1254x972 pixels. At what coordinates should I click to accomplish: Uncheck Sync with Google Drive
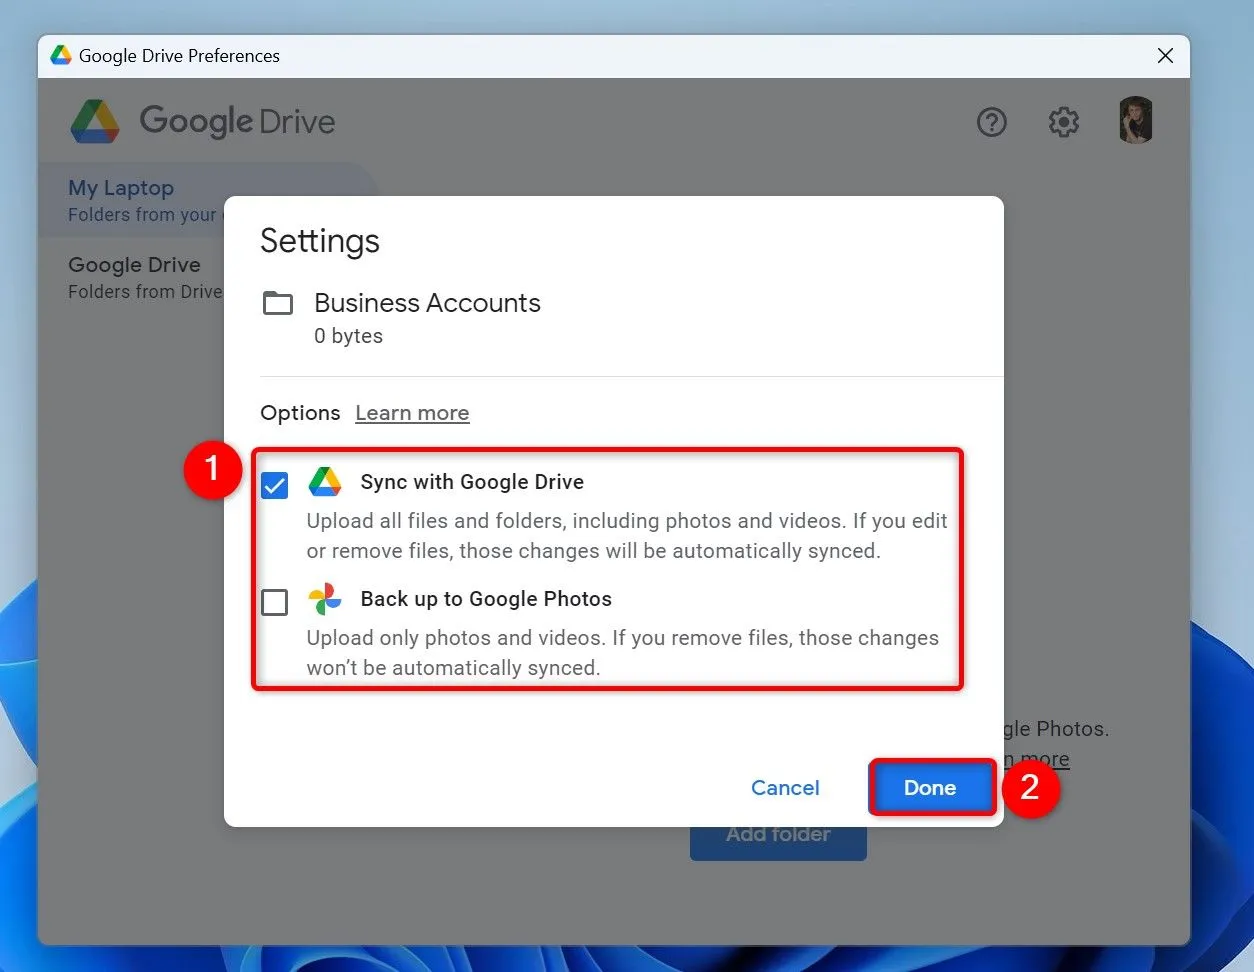[274, 485]
